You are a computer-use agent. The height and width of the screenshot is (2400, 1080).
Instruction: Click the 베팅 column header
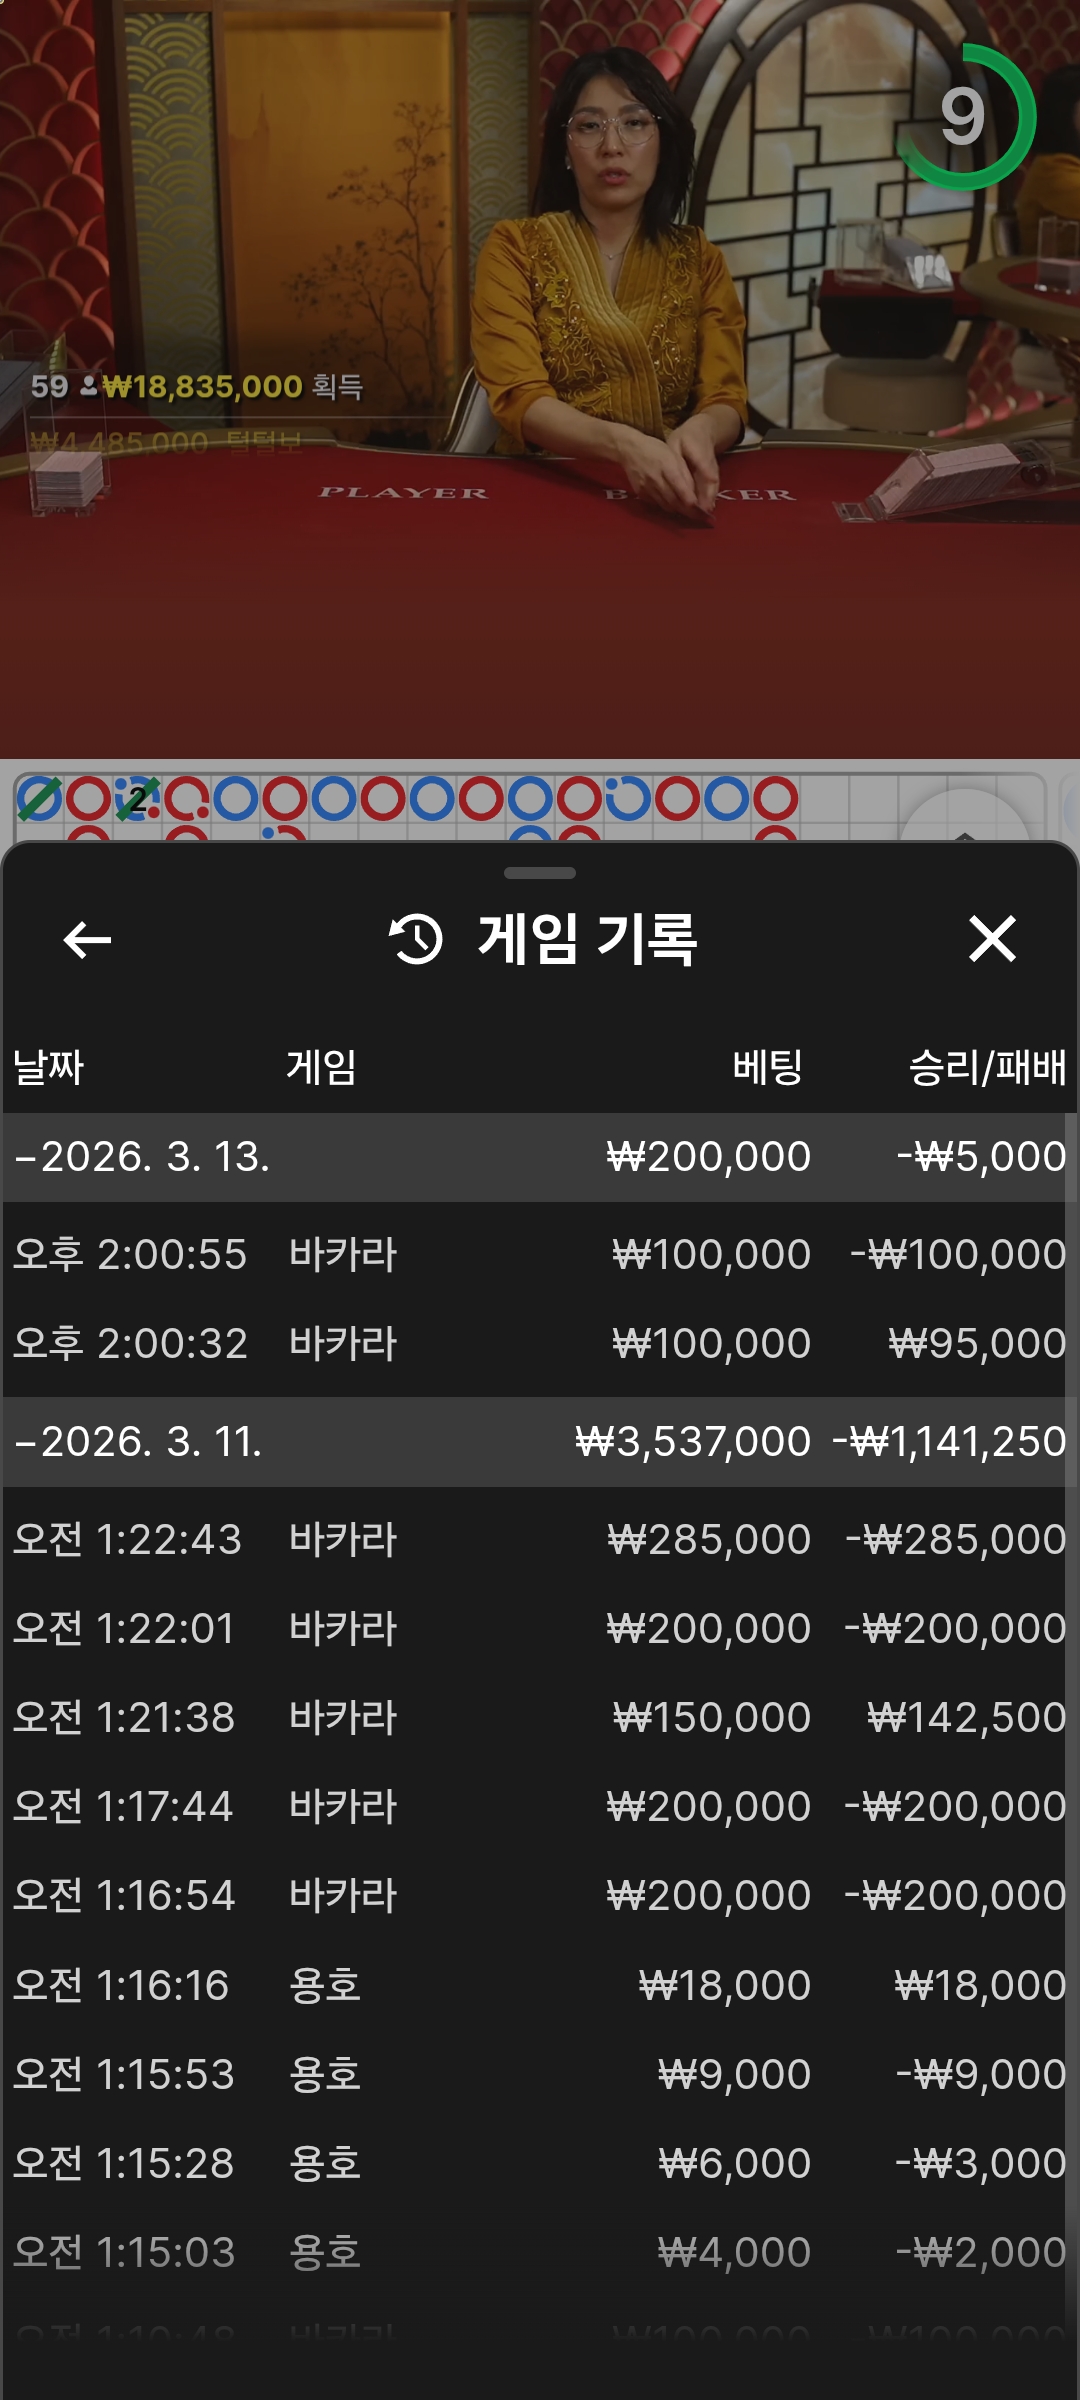click(767, 1067)
